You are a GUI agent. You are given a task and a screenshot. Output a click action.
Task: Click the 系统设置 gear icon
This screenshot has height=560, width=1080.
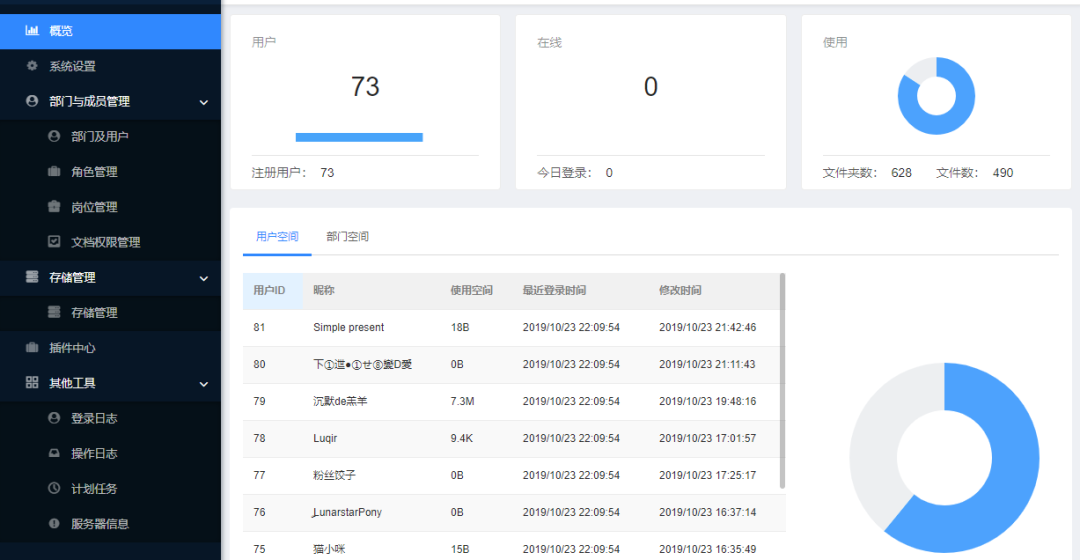32,66
